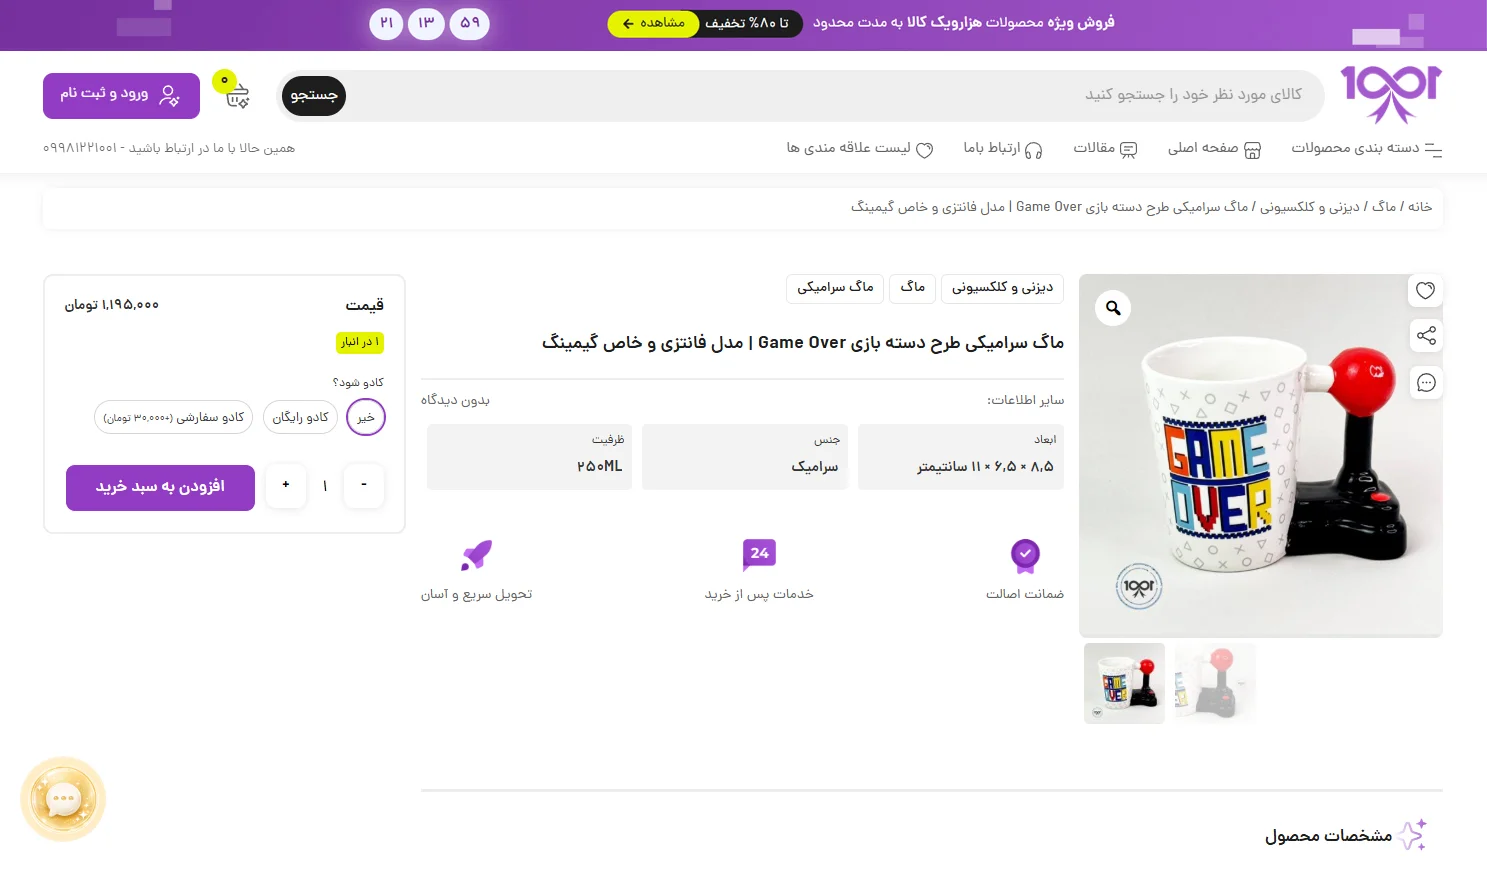The image size is (1487, 869).
Task: Open لیست علاقه مندی ها menu item
Action: point(860,148)
